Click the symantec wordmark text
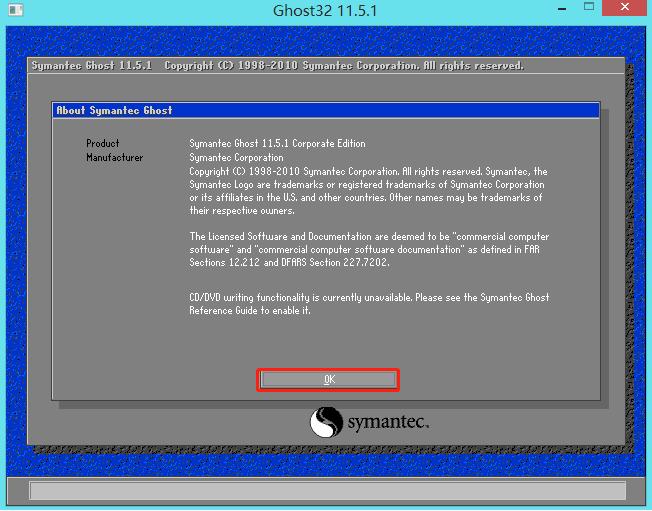This screenshot has width=652, height=511. (388, 423)
